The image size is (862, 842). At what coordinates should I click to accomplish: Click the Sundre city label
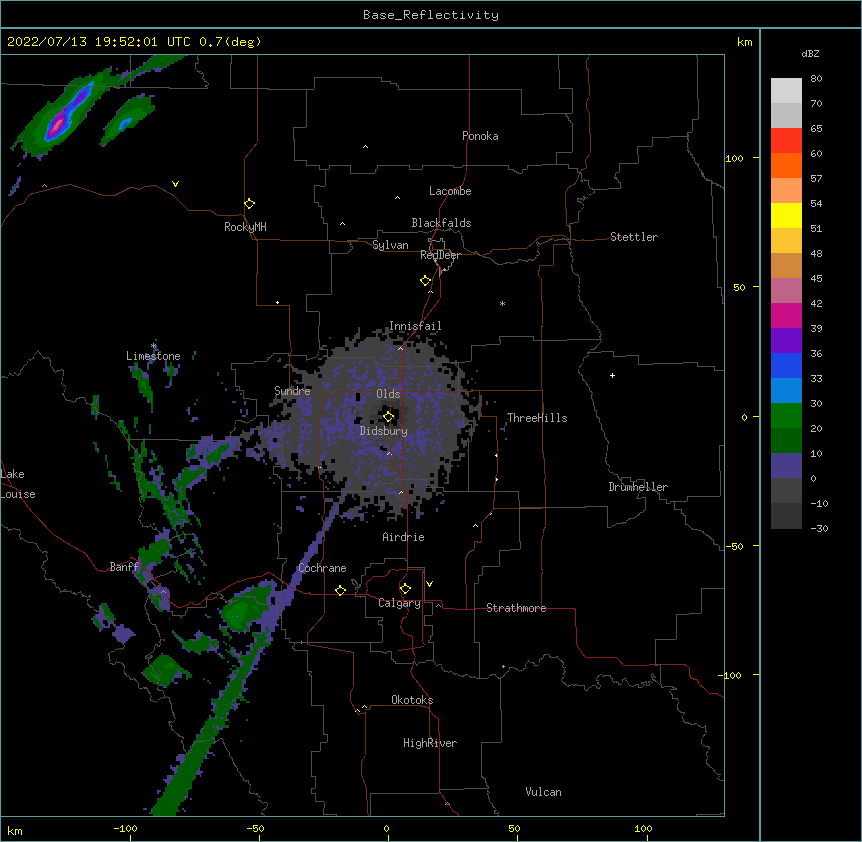pyautogui.click(x=292, y=391)
